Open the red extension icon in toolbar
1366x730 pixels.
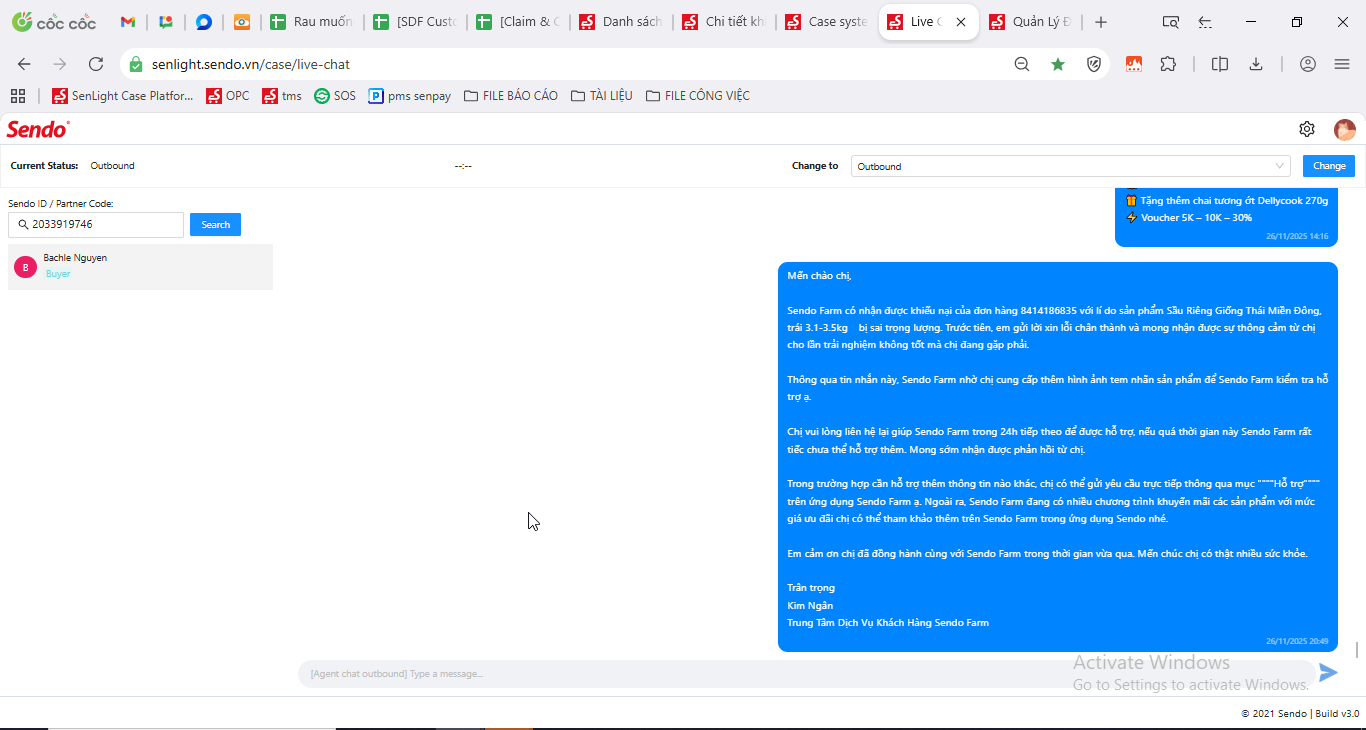tap(1134, 64)
